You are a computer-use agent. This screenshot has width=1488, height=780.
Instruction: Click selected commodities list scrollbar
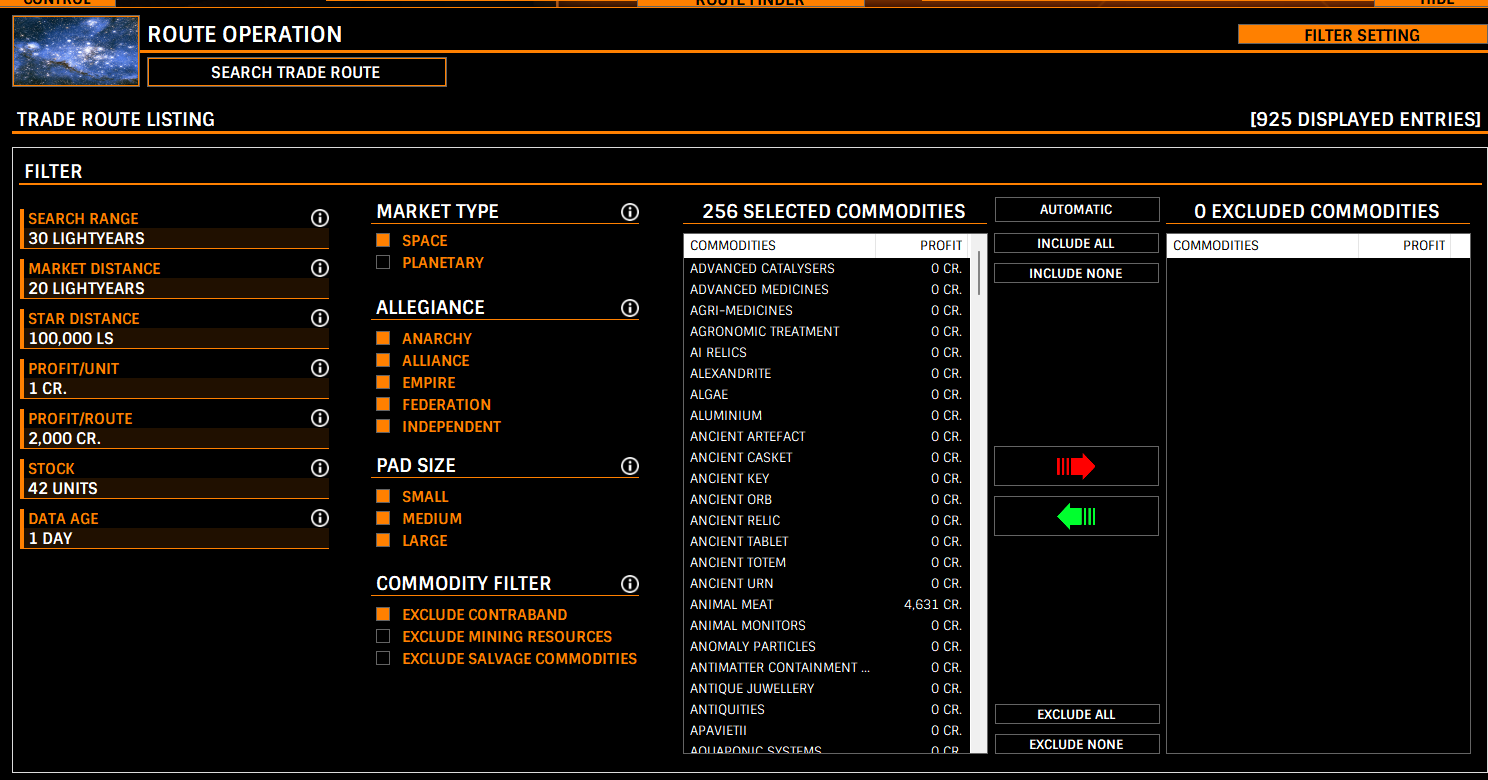pos(979,272)
